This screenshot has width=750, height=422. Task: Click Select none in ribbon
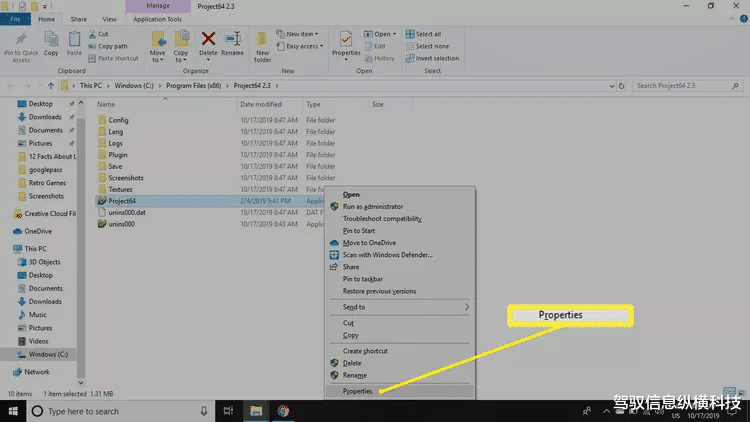(427, 46)
